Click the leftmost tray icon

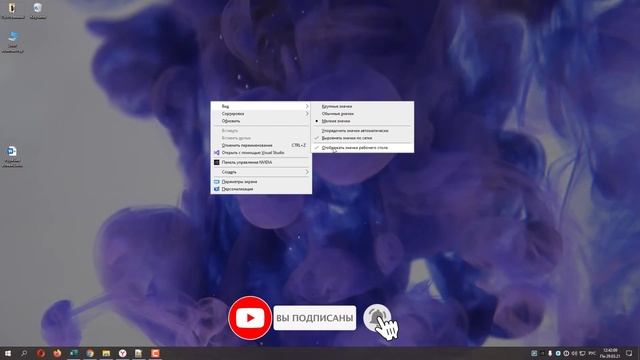pyautogui.click(x=534, y=353)
